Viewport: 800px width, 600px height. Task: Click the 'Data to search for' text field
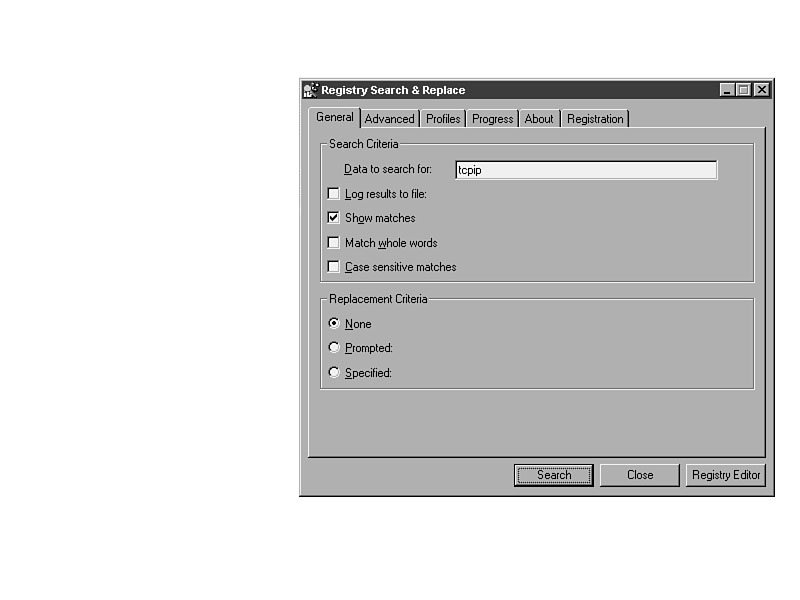click(x=585, y=170)
